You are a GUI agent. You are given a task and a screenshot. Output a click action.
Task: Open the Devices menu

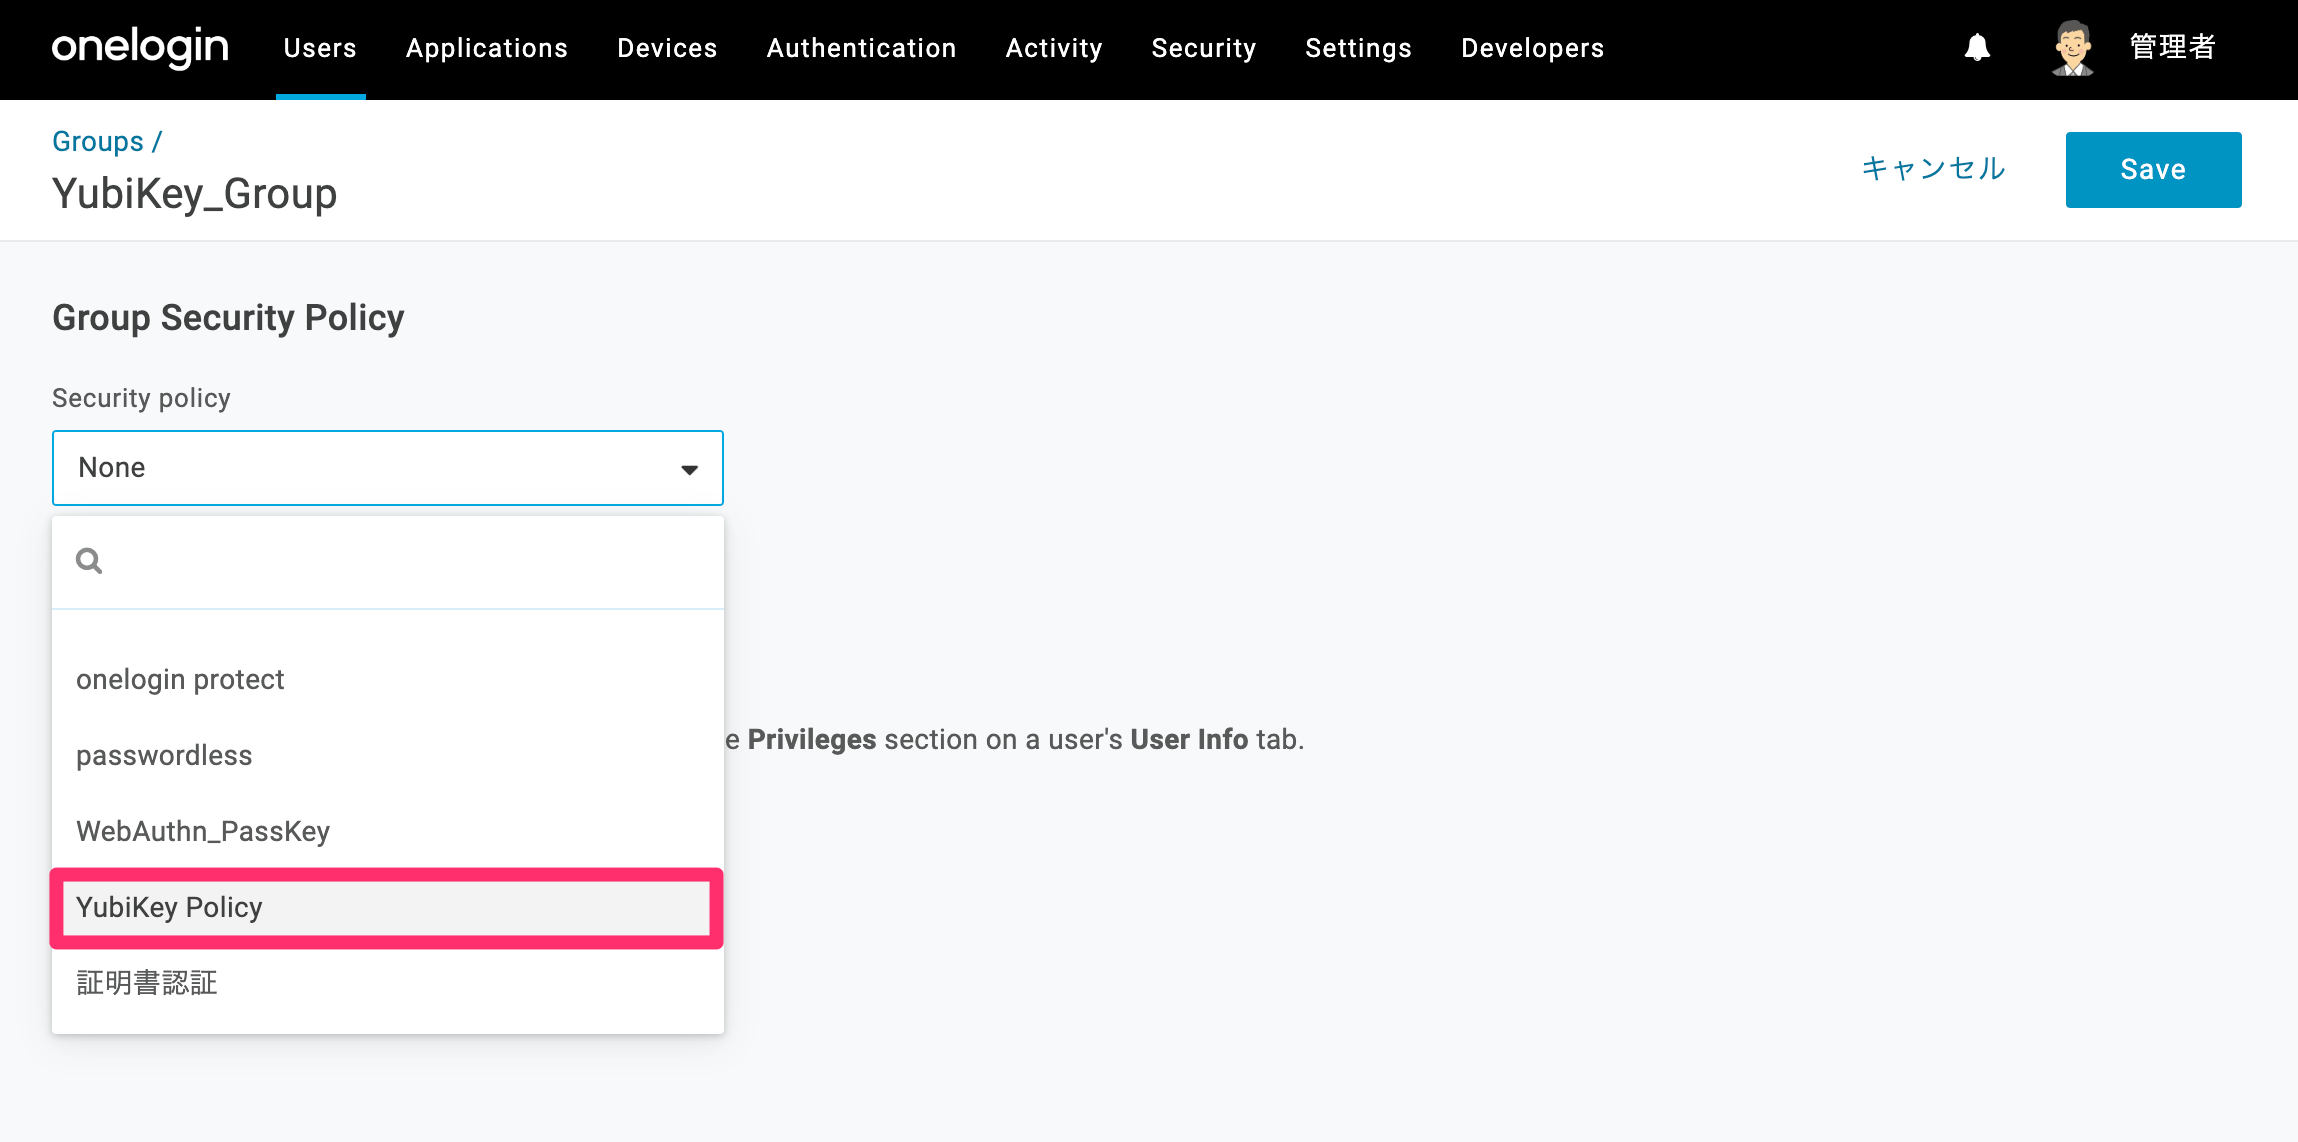(667, 48)
